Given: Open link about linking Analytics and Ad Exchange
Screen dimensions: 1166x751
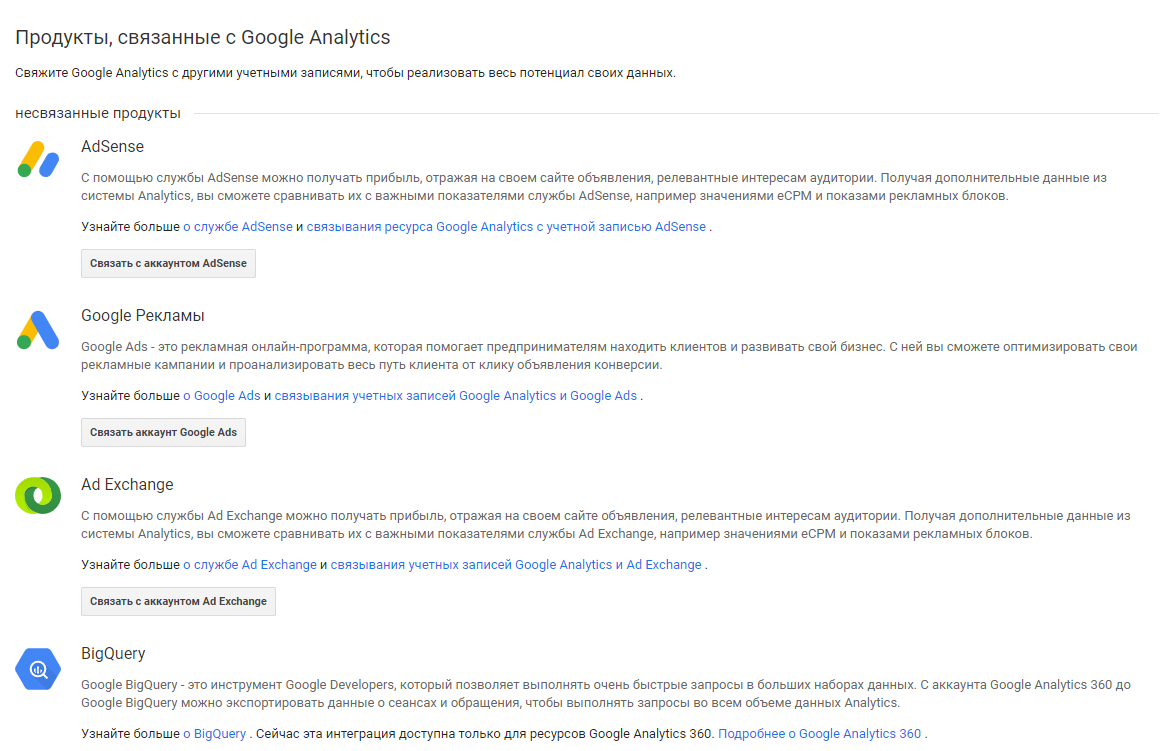Looking at the screenshot, I should (x=516, y=565).
